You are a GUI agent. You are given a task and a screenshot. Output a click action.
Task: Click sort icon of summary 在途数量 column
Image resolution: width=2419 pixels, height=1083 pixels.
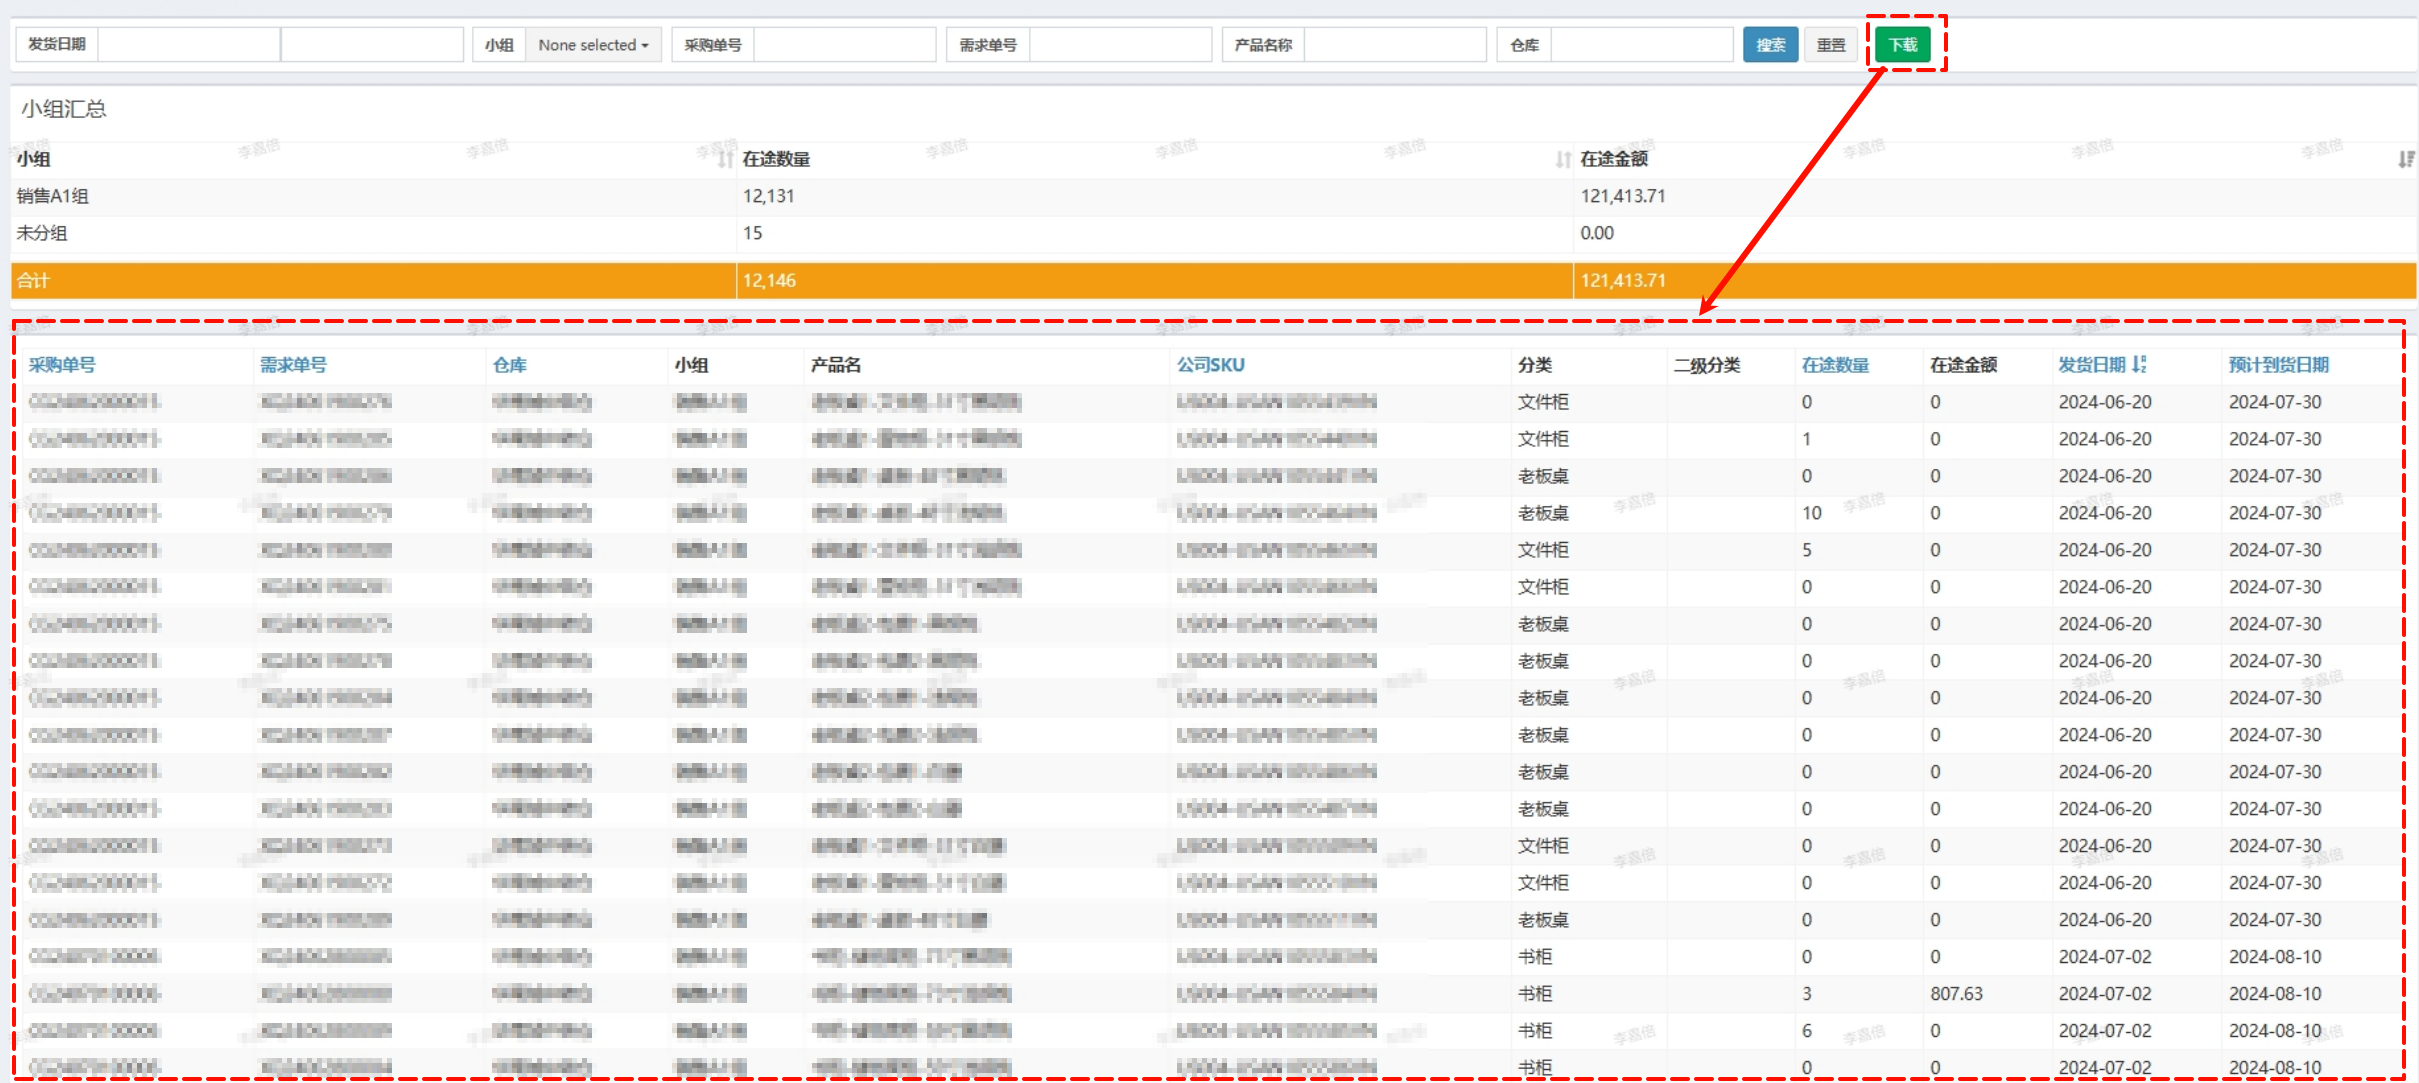1563,159
